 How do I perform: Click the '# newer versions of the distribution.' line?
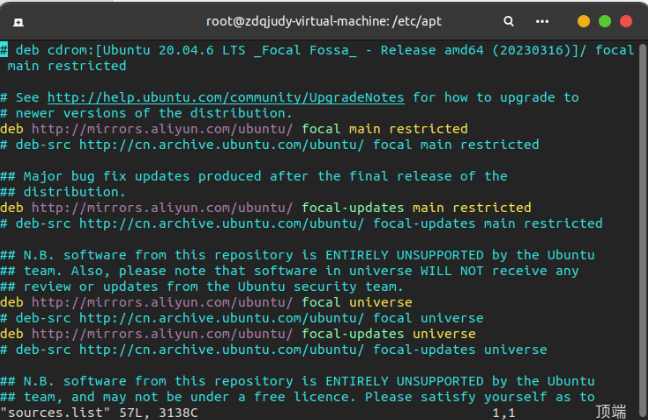(x=146, y=113)
